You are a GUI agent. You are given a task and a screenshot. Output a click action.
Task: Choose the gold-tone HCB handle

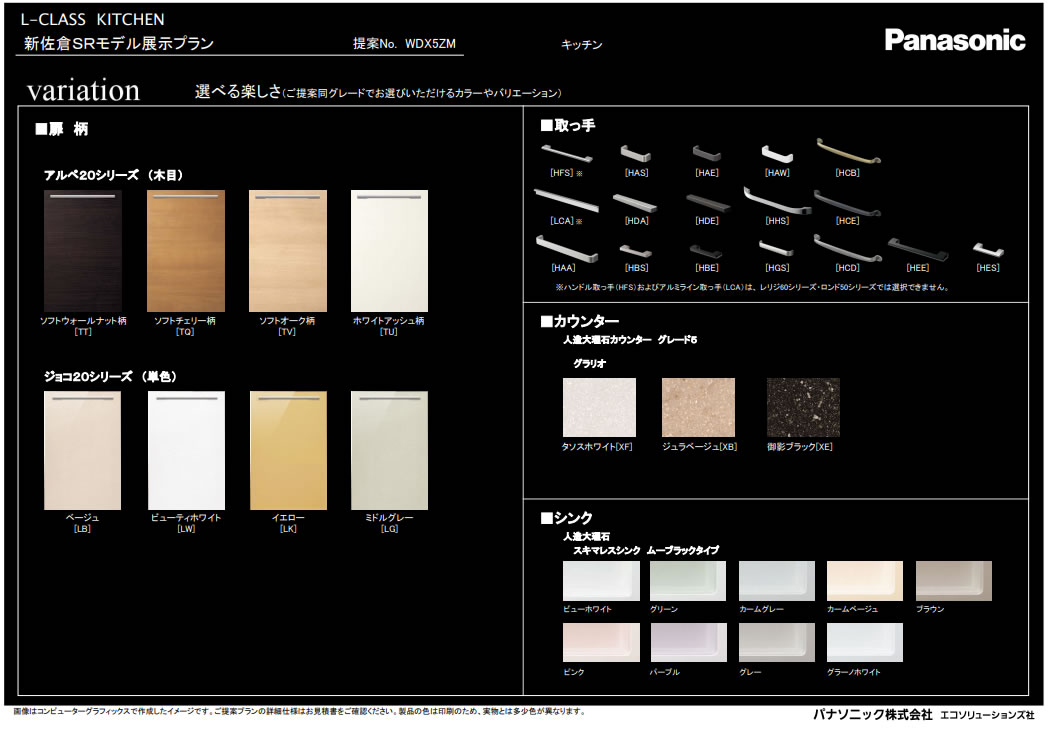click(848, 151)
